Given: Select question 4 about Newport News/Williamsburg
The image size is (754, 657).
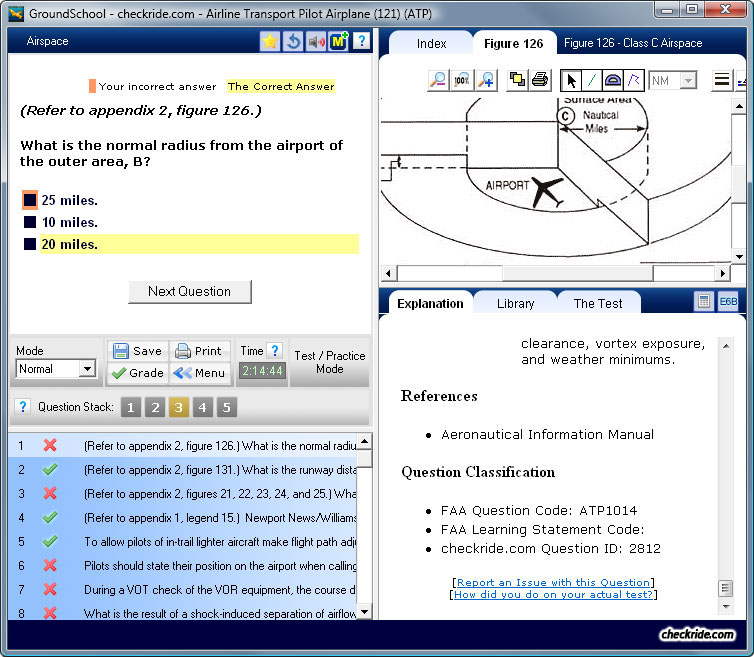Looking at the screenshot, I should 183,518.
